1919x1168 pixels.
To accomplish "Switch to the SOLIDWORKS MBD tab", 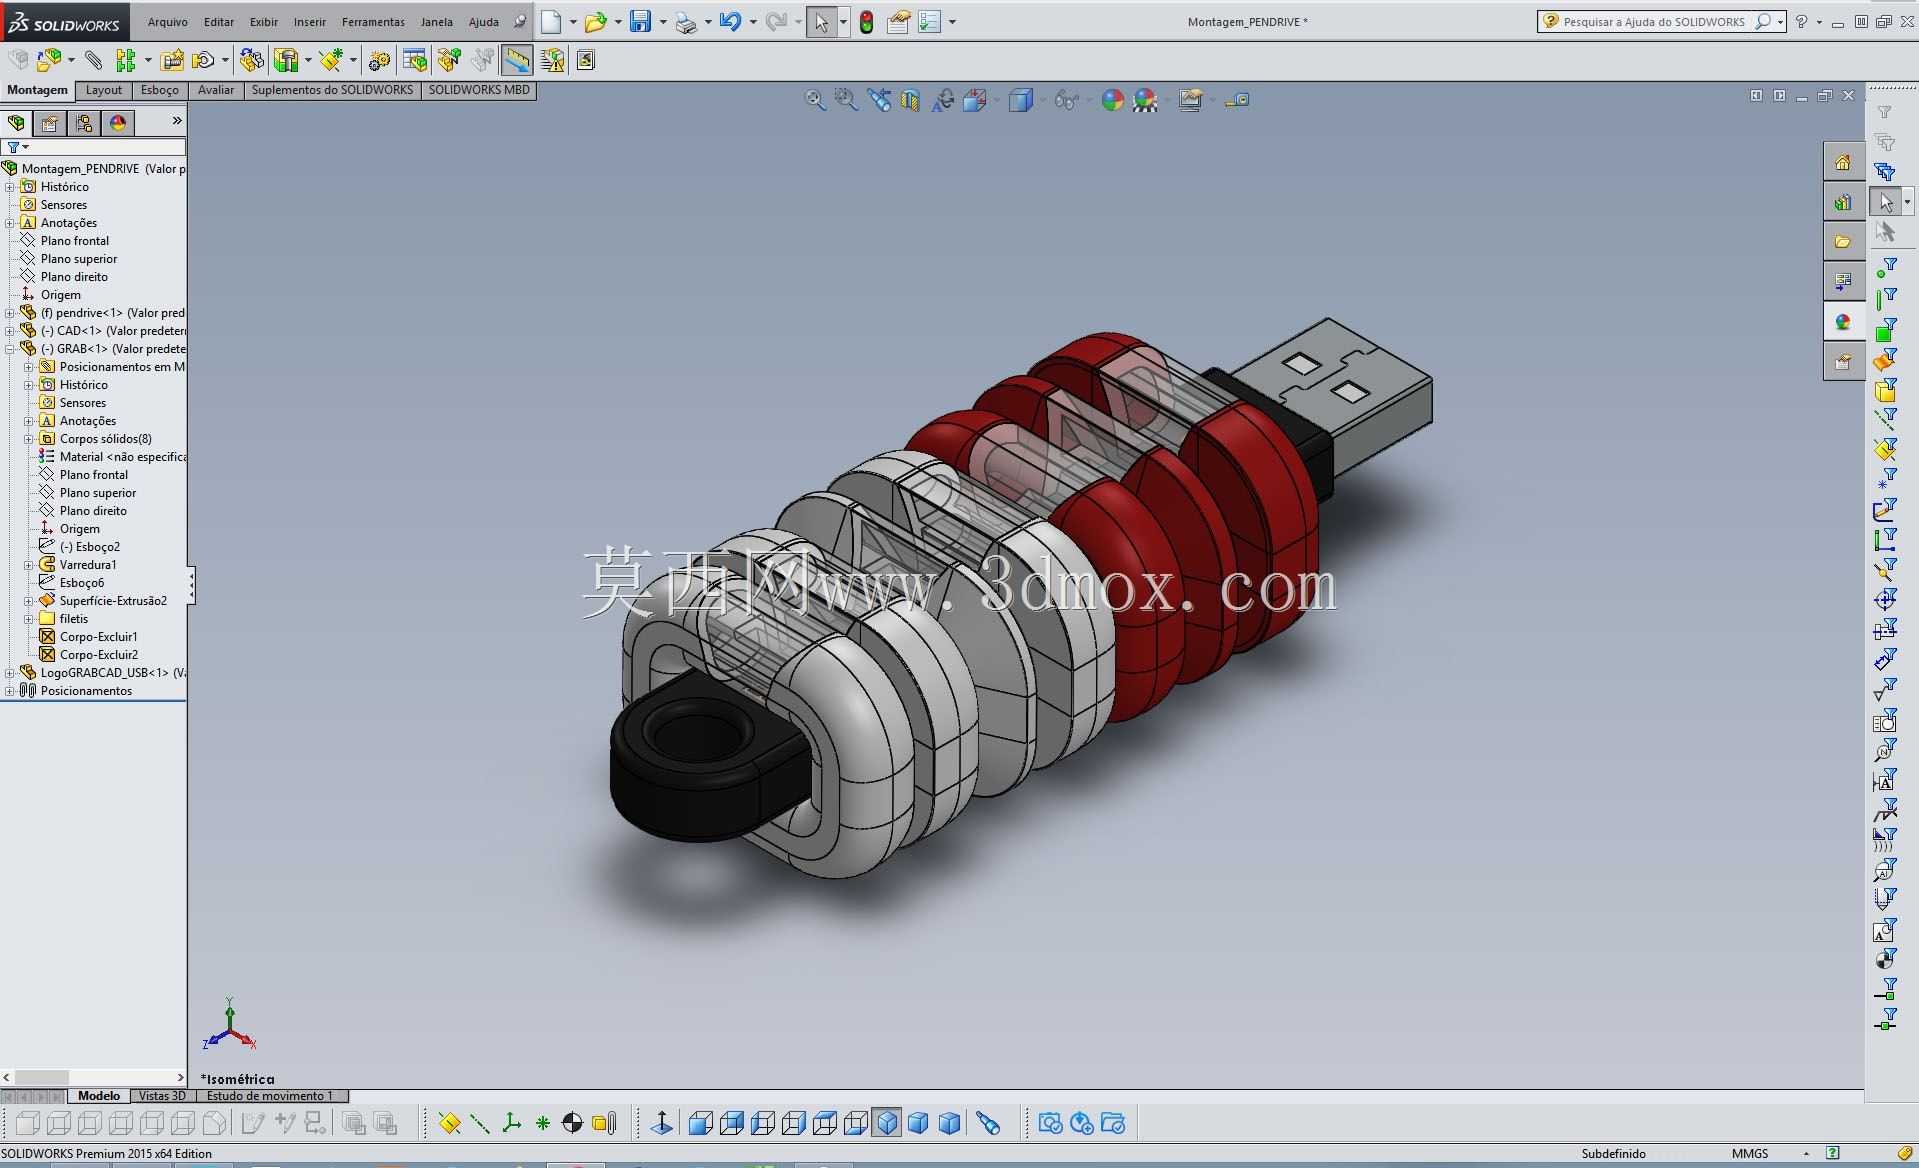I will coord(479,90).
